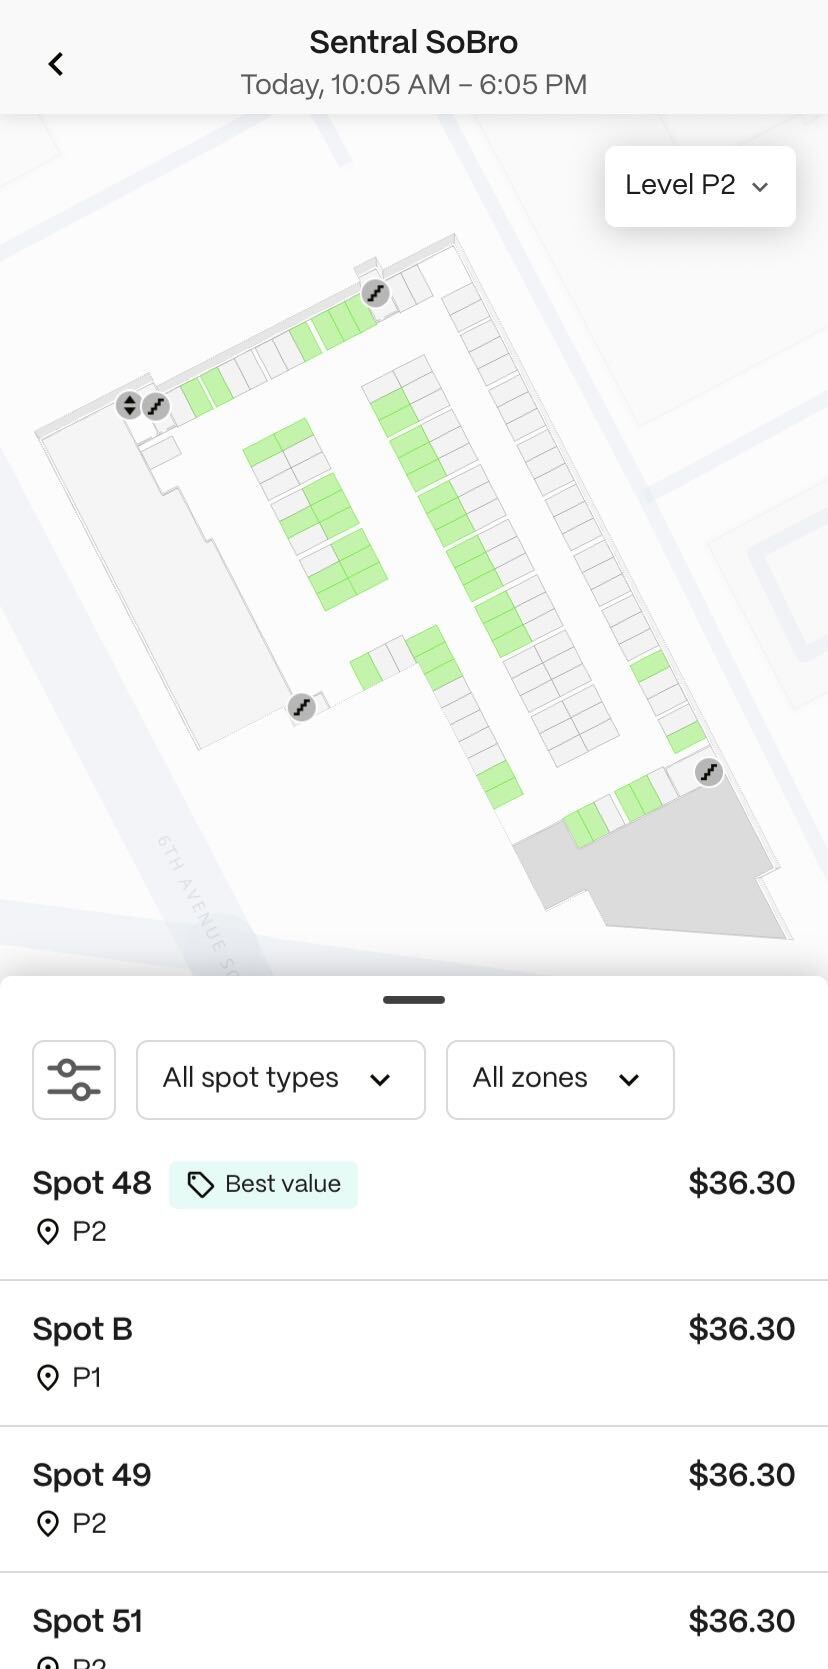Image resolution: width=828 pixels, height=1669 pixels.
Task: Expand the All zones dropdown
Action: (x=560, y=1080)
